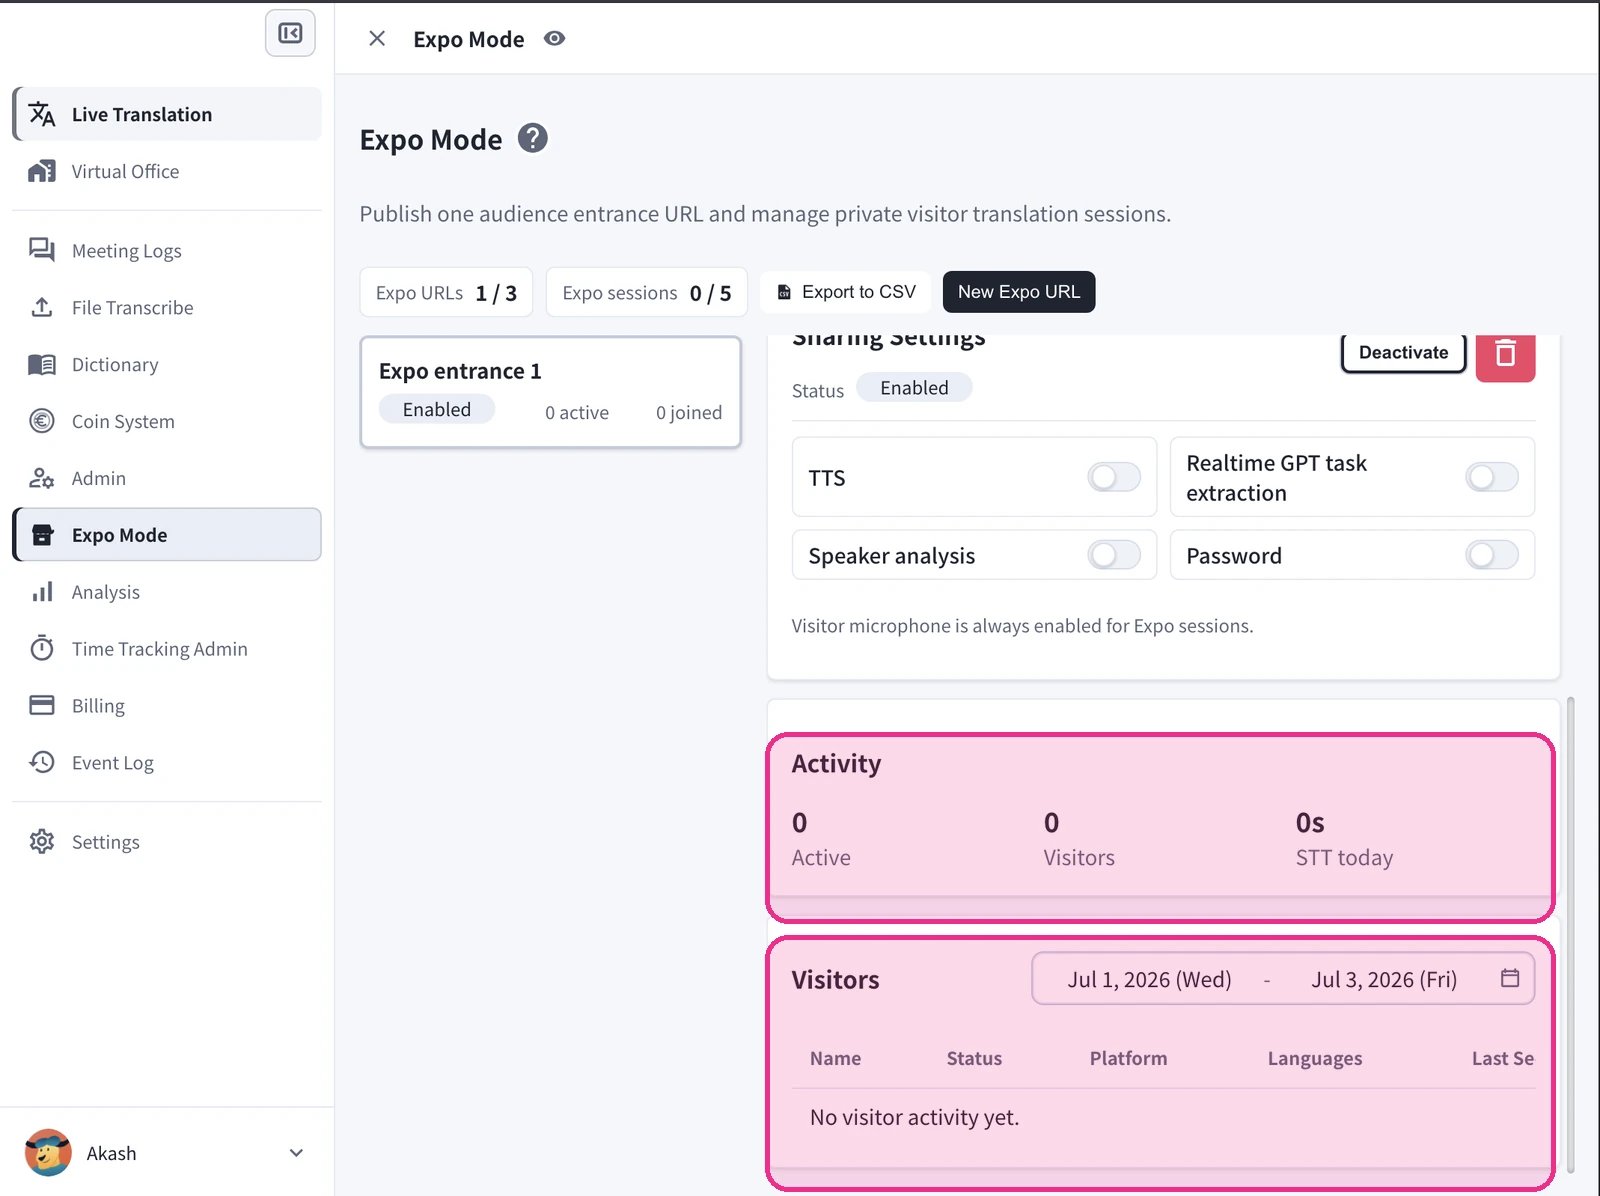This screenshot has height=1196, width=1600.
Task: Click 'No visitor activity yet.' message
Action: (914, 1117)
